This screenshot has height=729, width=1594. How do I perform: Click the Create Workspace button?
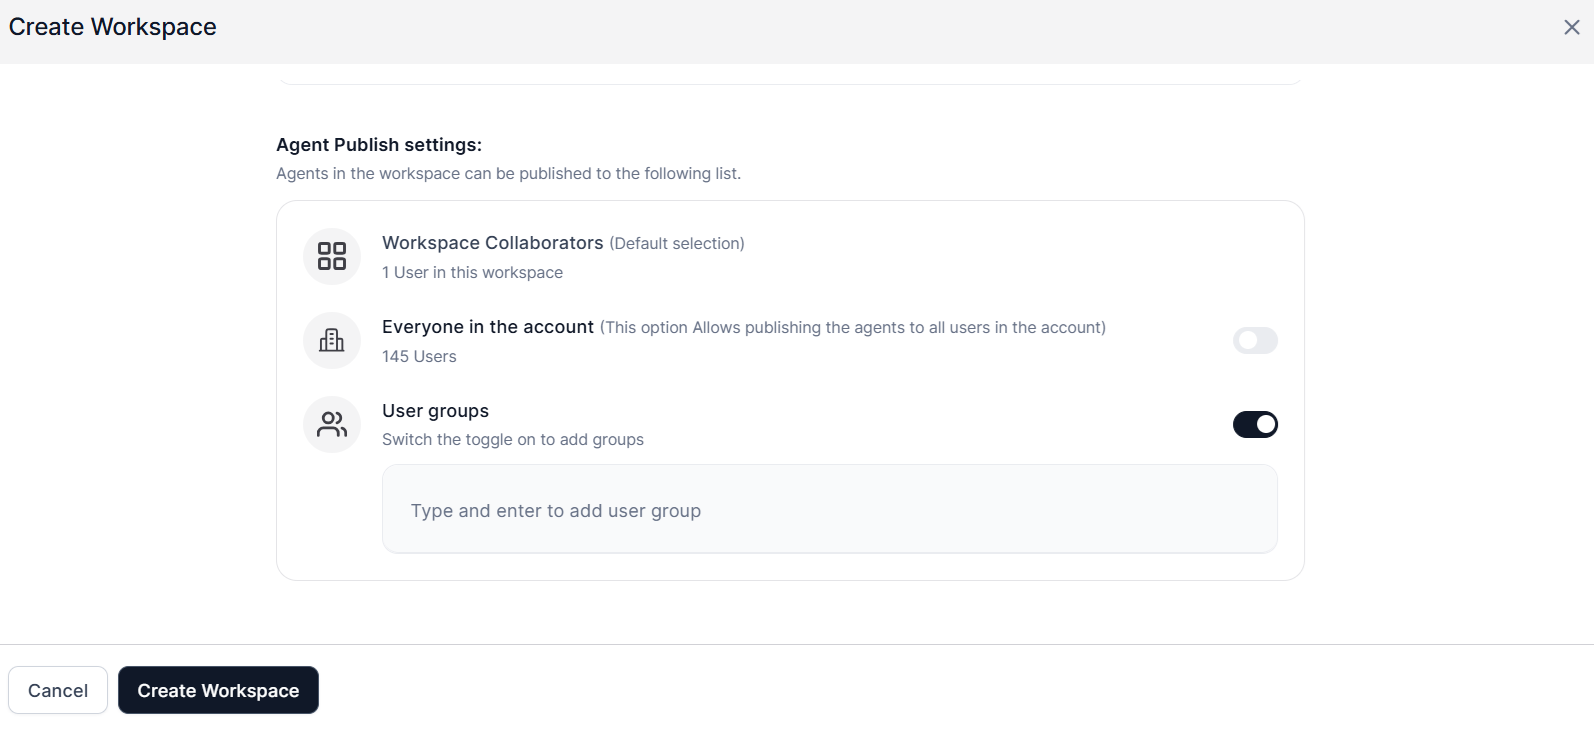[218, 690]
